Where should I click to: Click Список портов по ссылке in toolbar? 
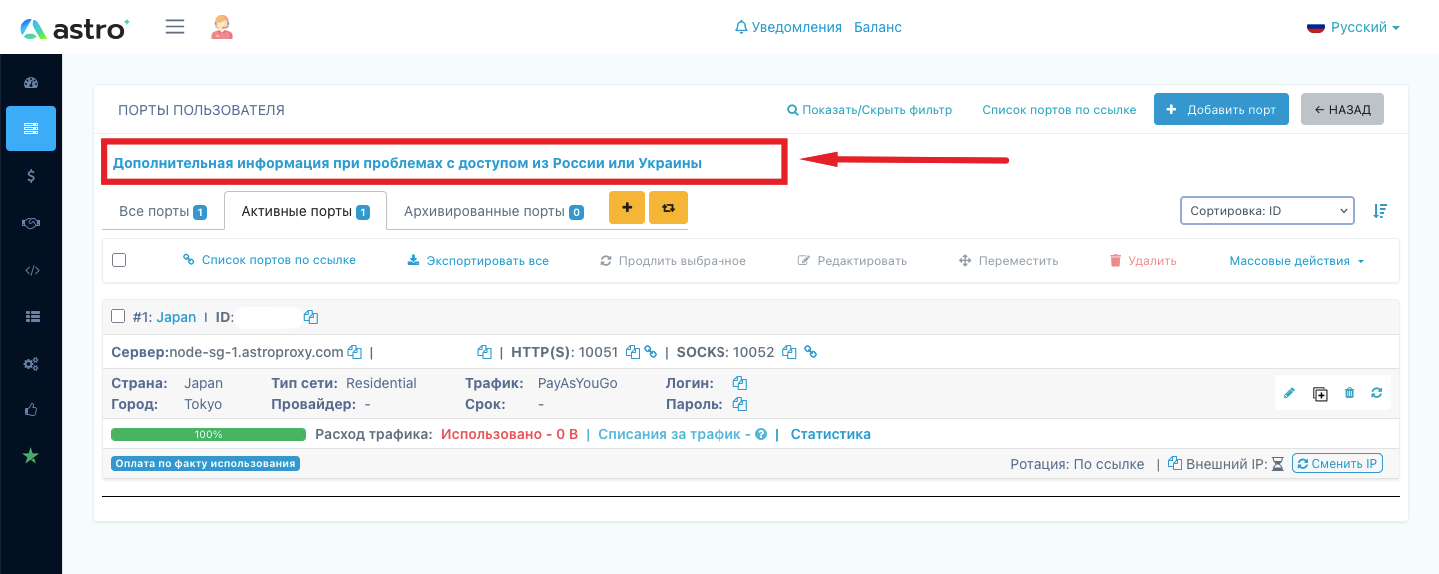coord(269,260)
